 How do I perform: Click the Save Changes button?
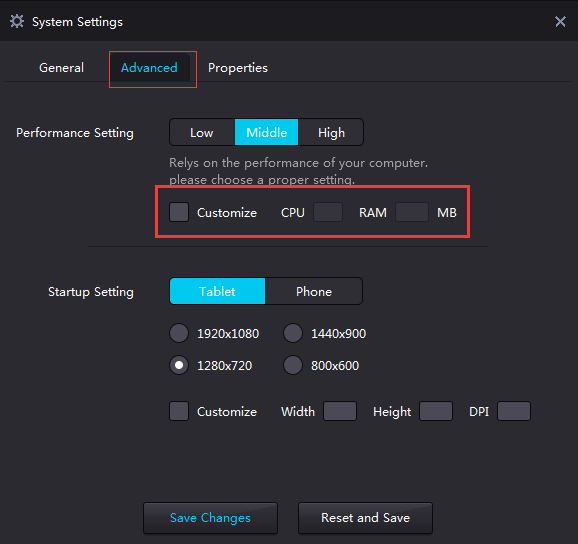pyautogui.click(x=210, y=517)
